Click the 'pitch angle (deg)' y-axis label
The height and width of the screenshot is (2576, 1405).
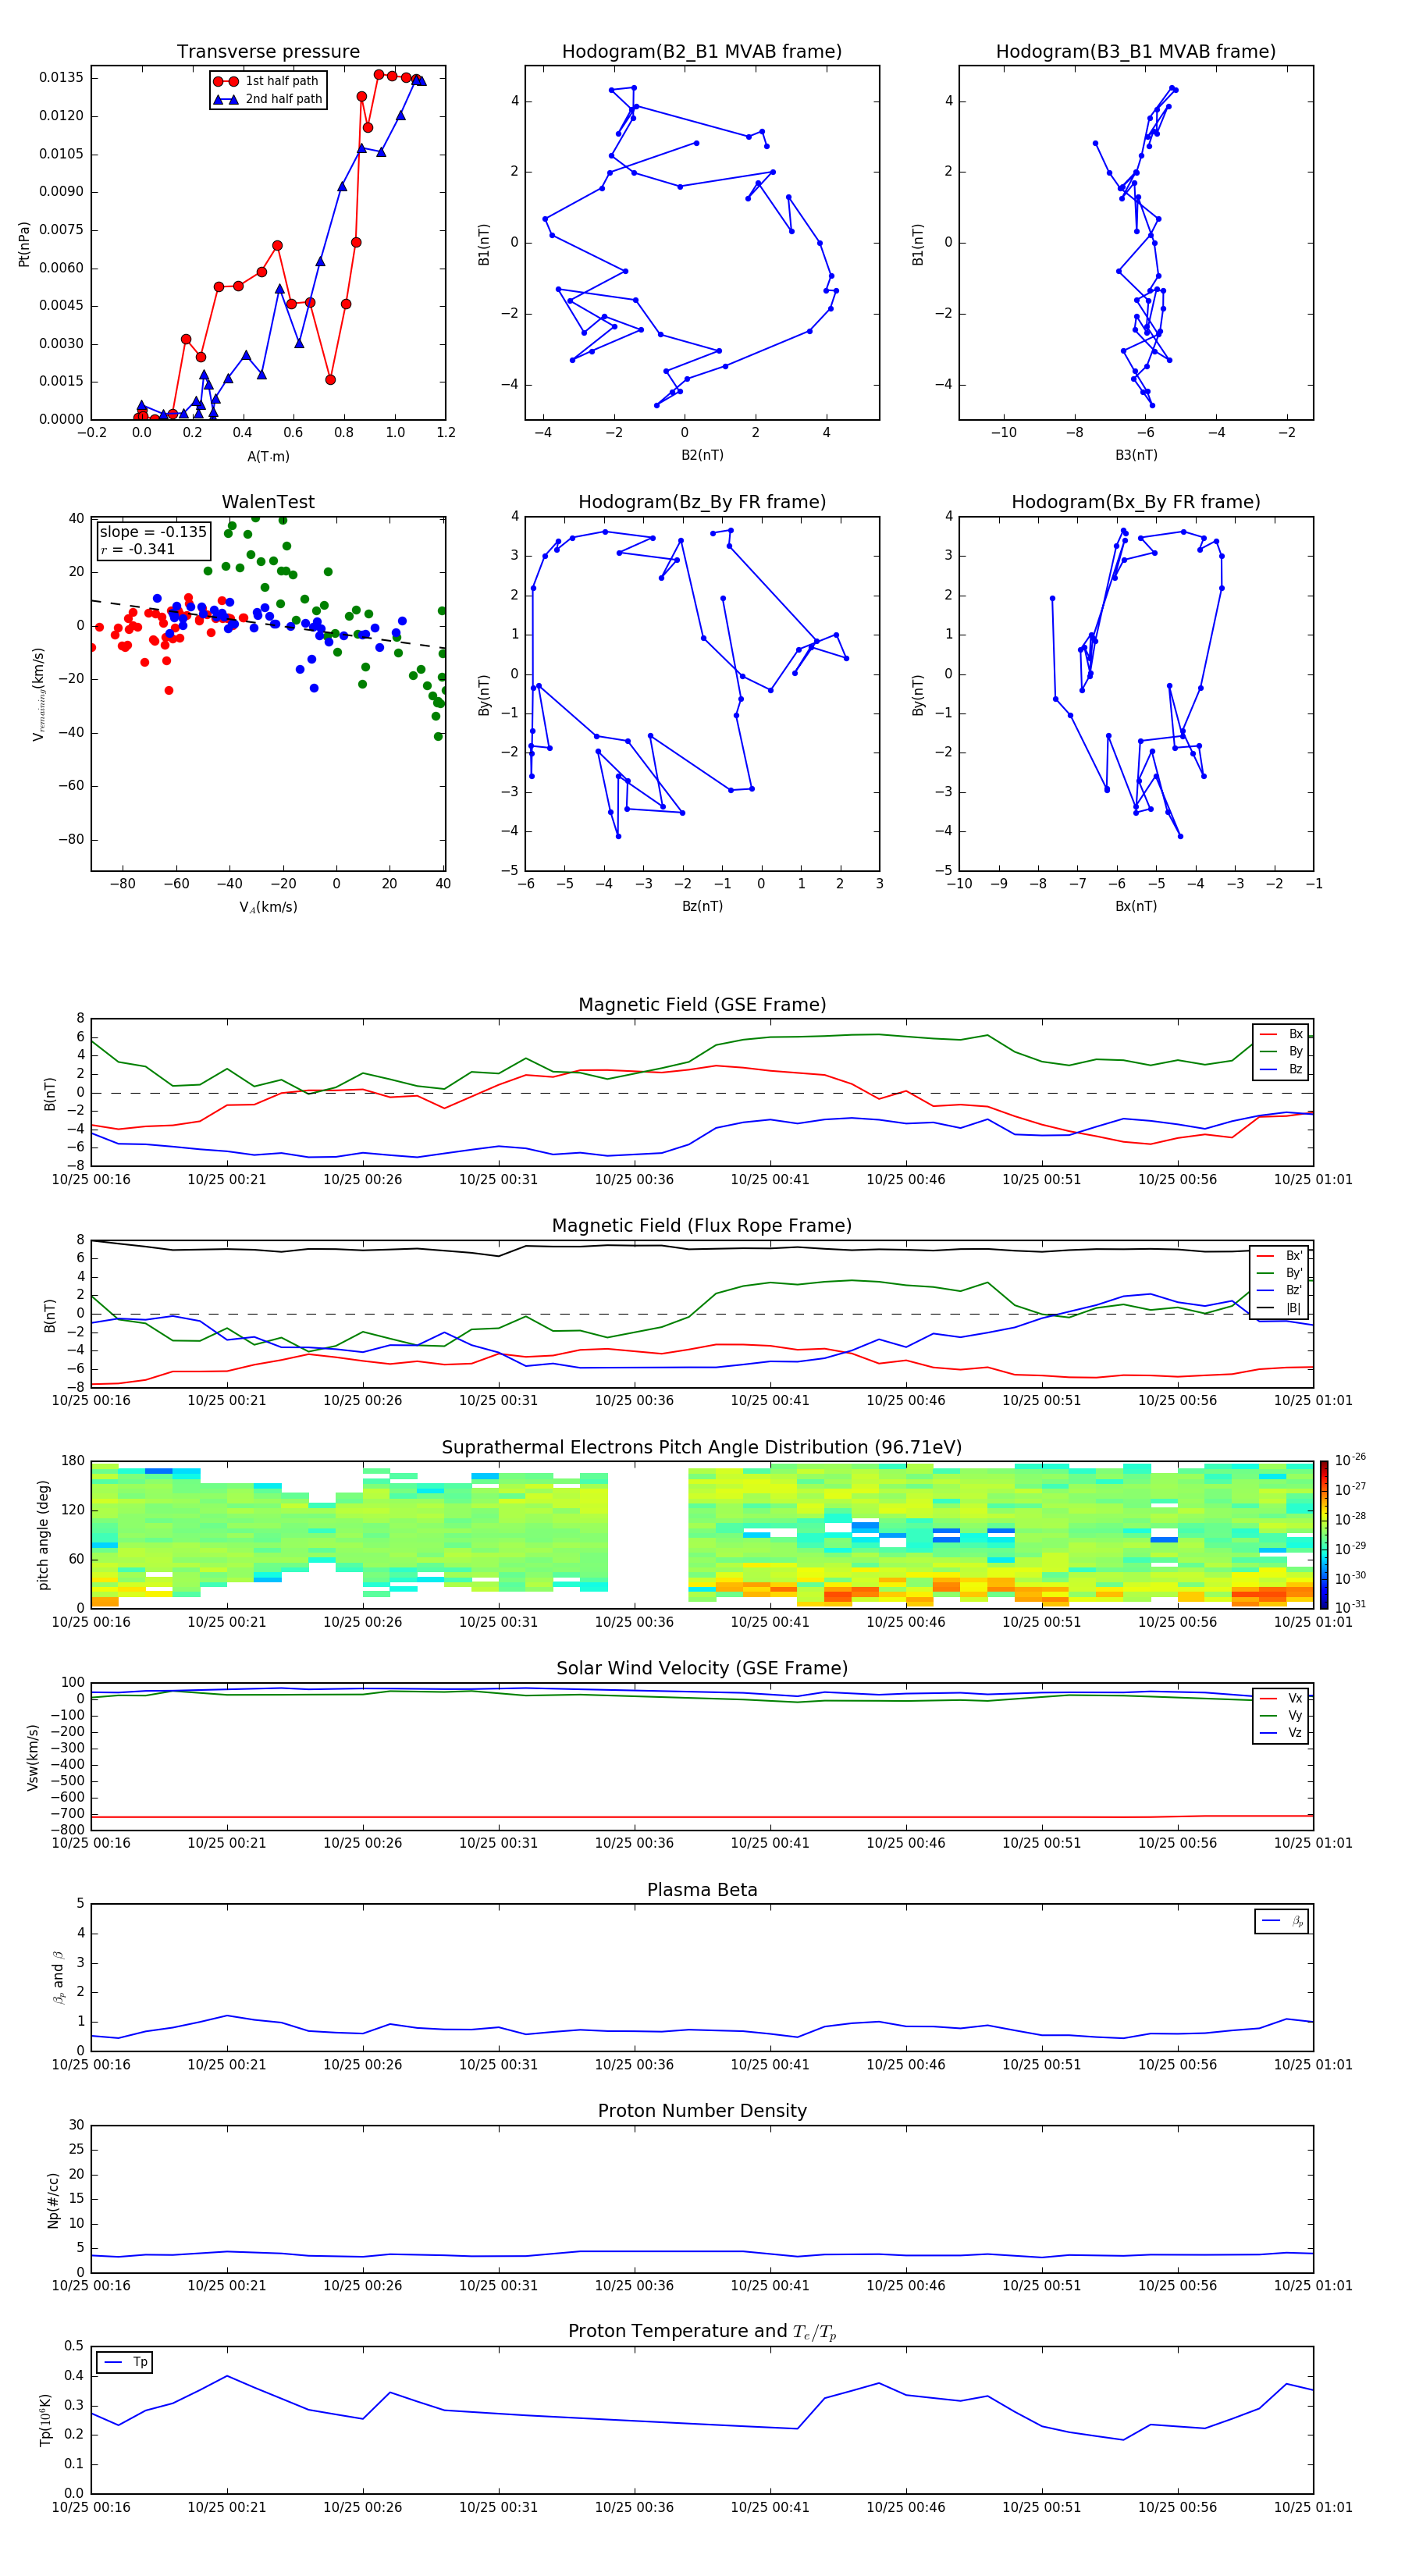pos(43,1535)
